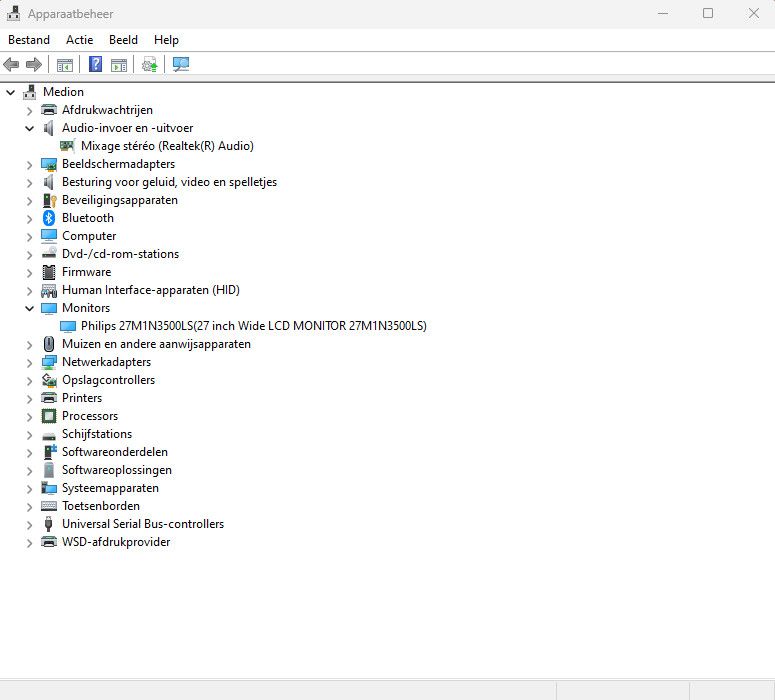The image size is (775, 700).
Task: Select the Medion root computer node
Action: point(63,92)
